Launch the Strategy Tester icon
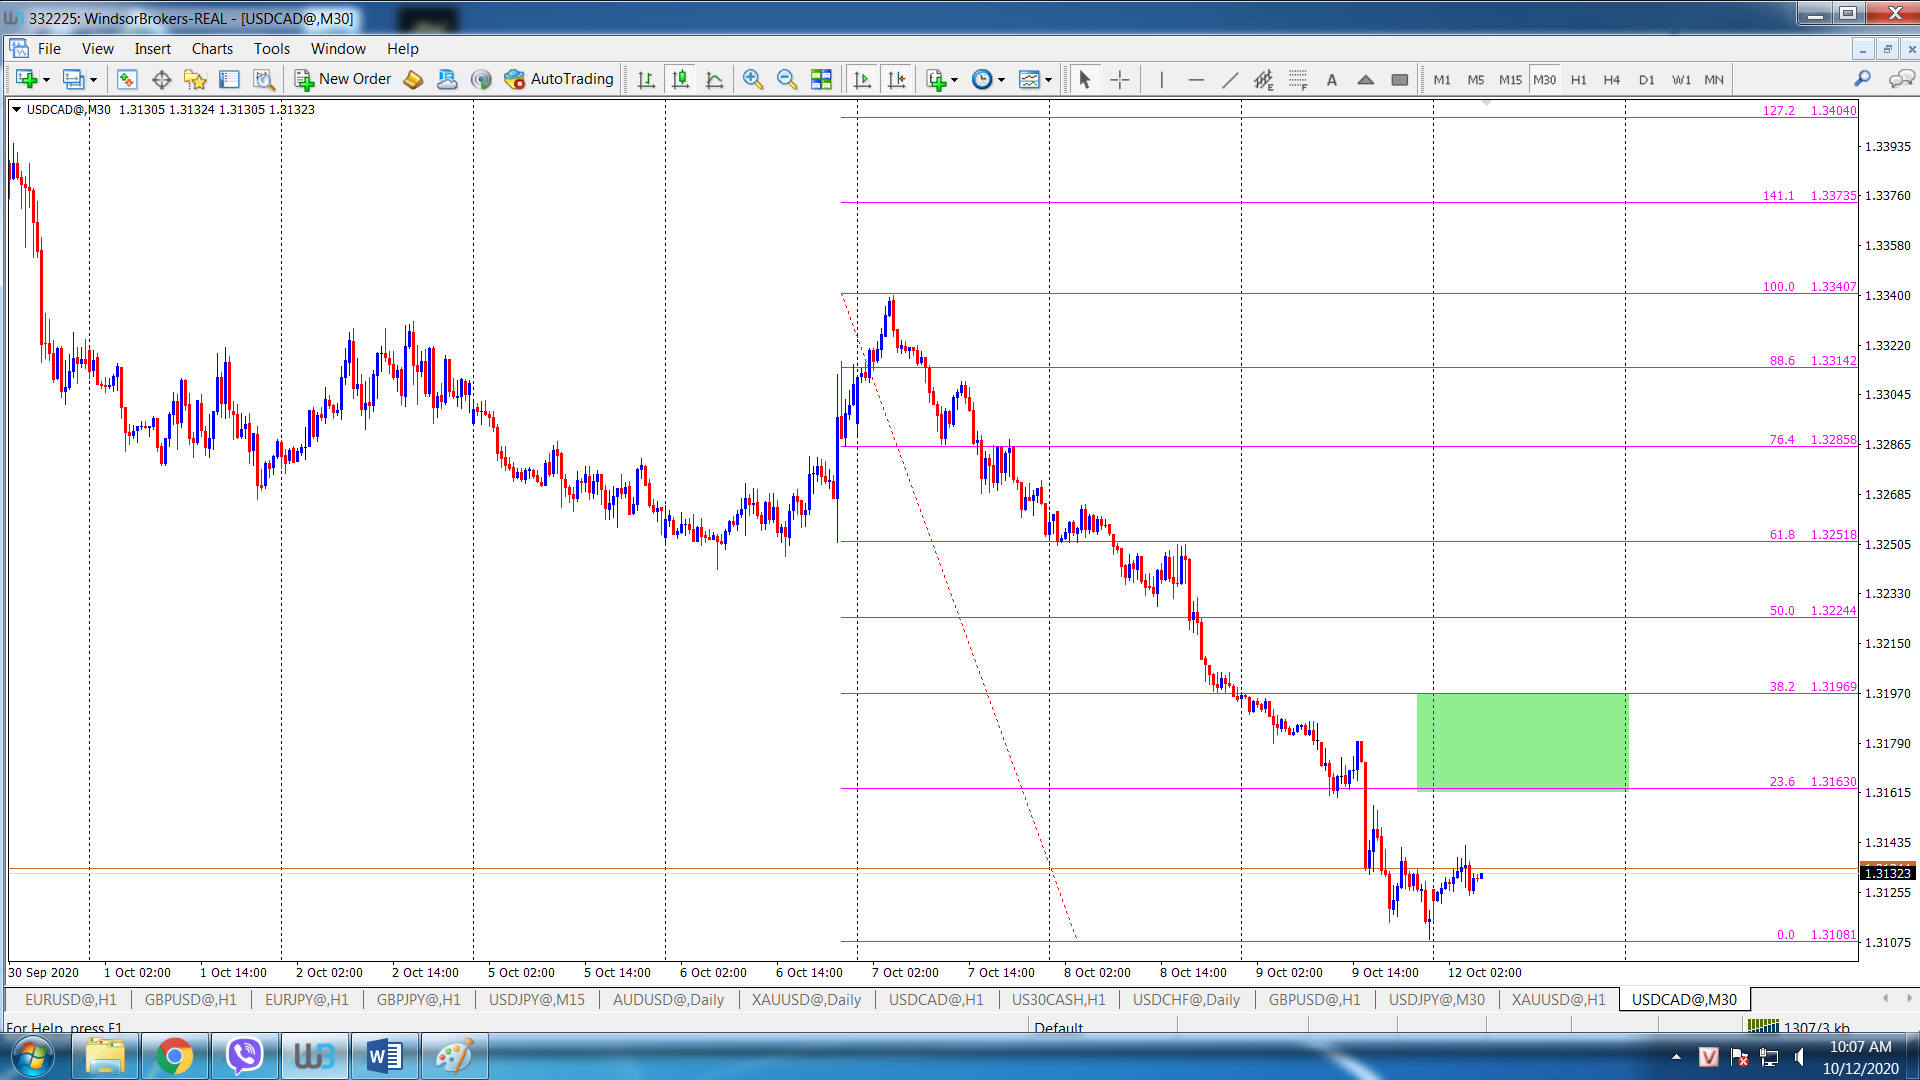Viewport: 1920px width, 1080px height. pos(263,80)
